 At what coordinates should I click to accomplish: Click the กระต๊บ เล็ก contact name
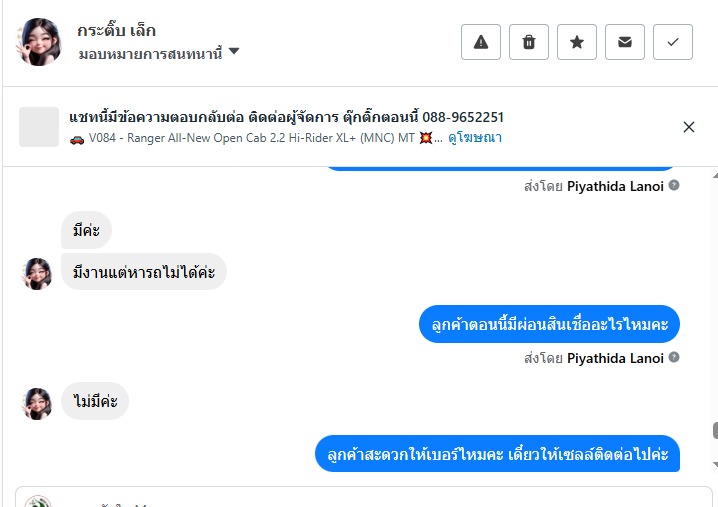(x=117, y=30)
